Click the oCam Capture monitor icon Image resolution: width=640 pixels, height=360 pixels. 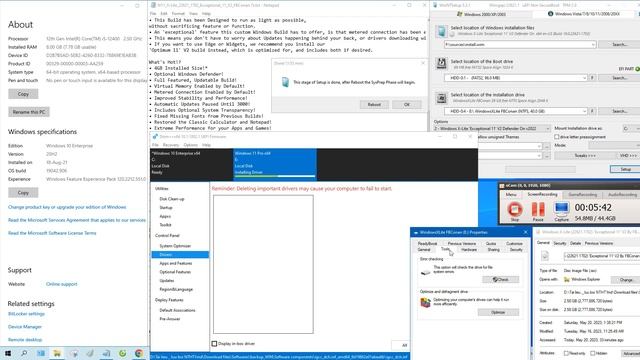tap(561, 209)
